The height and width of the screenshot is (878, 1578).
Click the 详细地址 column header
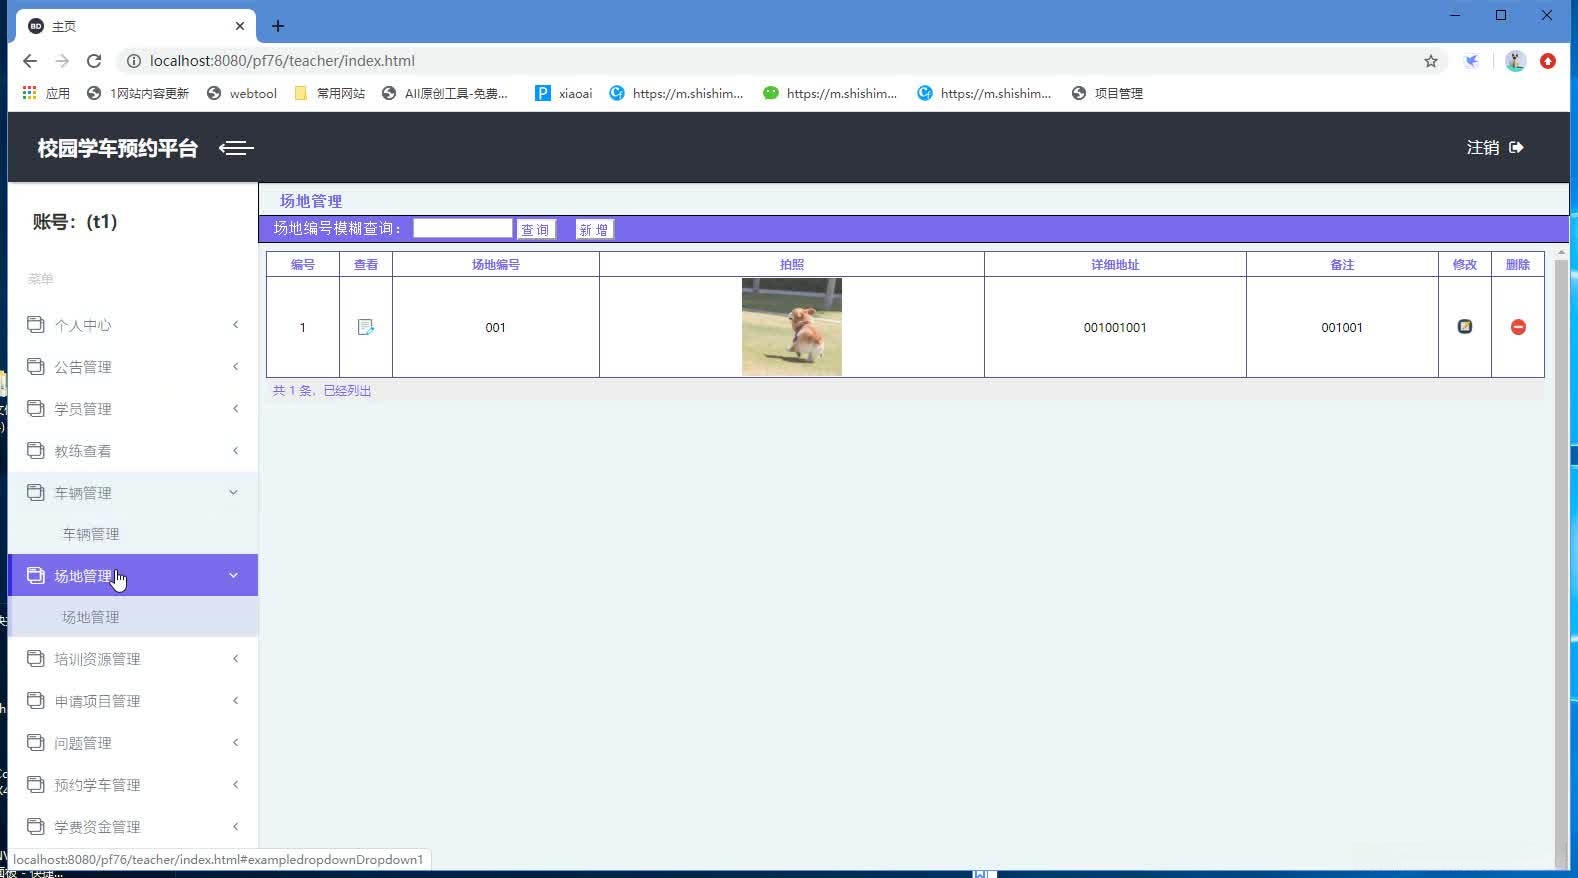(1115, 264)
